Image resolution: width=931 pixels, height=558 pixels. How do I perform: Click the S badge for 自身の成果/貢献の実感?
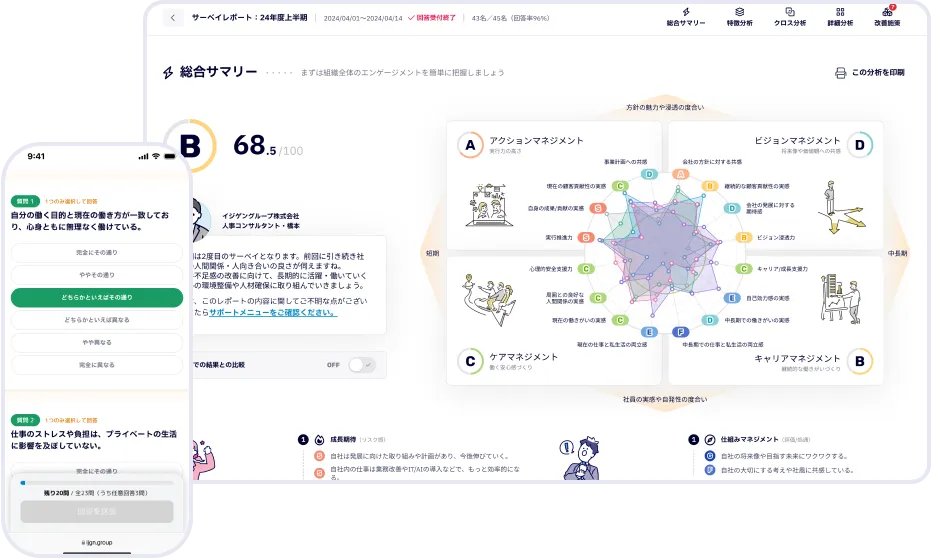[x=598, y=208]
